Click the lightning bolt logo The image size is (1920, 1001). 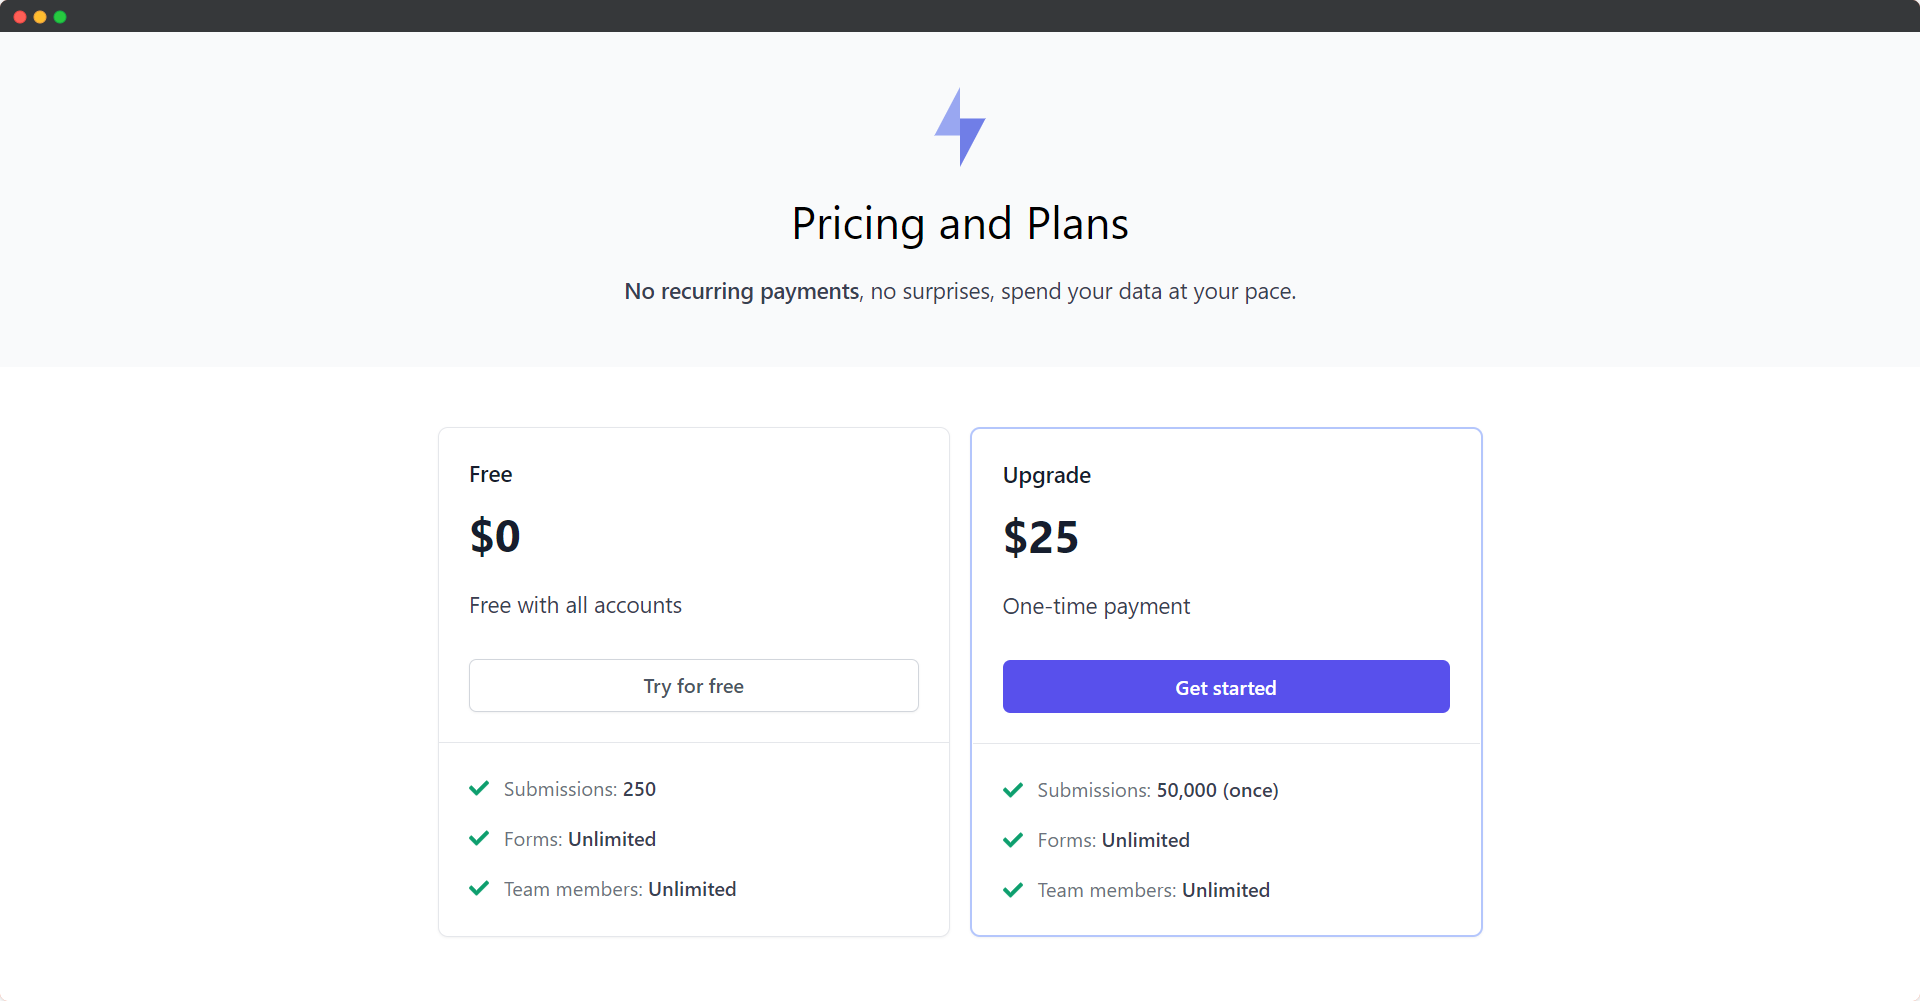coord(960,127)
